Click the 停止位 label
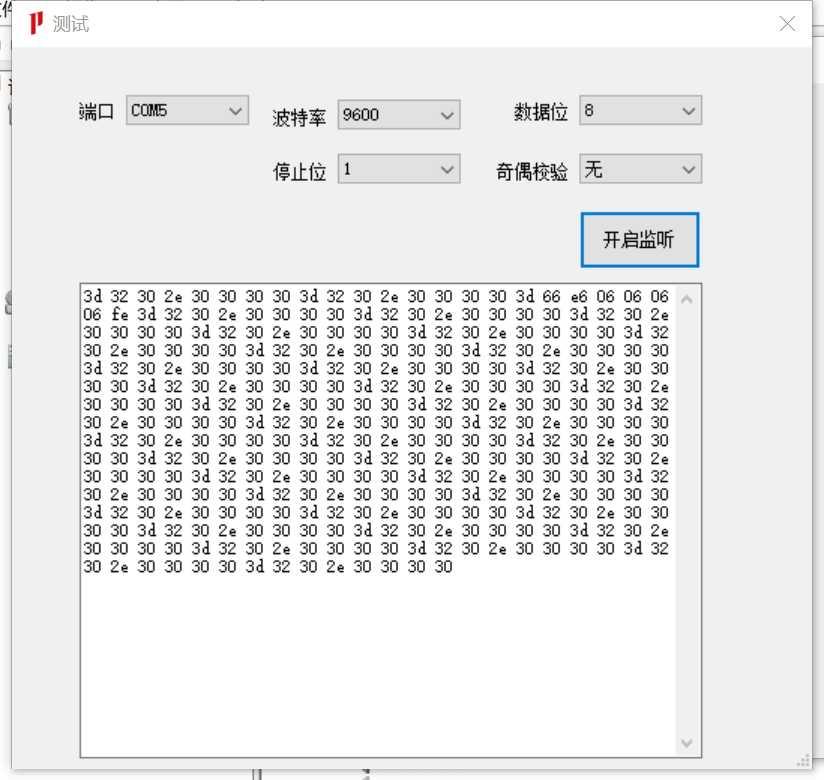 tap(299, 172)
